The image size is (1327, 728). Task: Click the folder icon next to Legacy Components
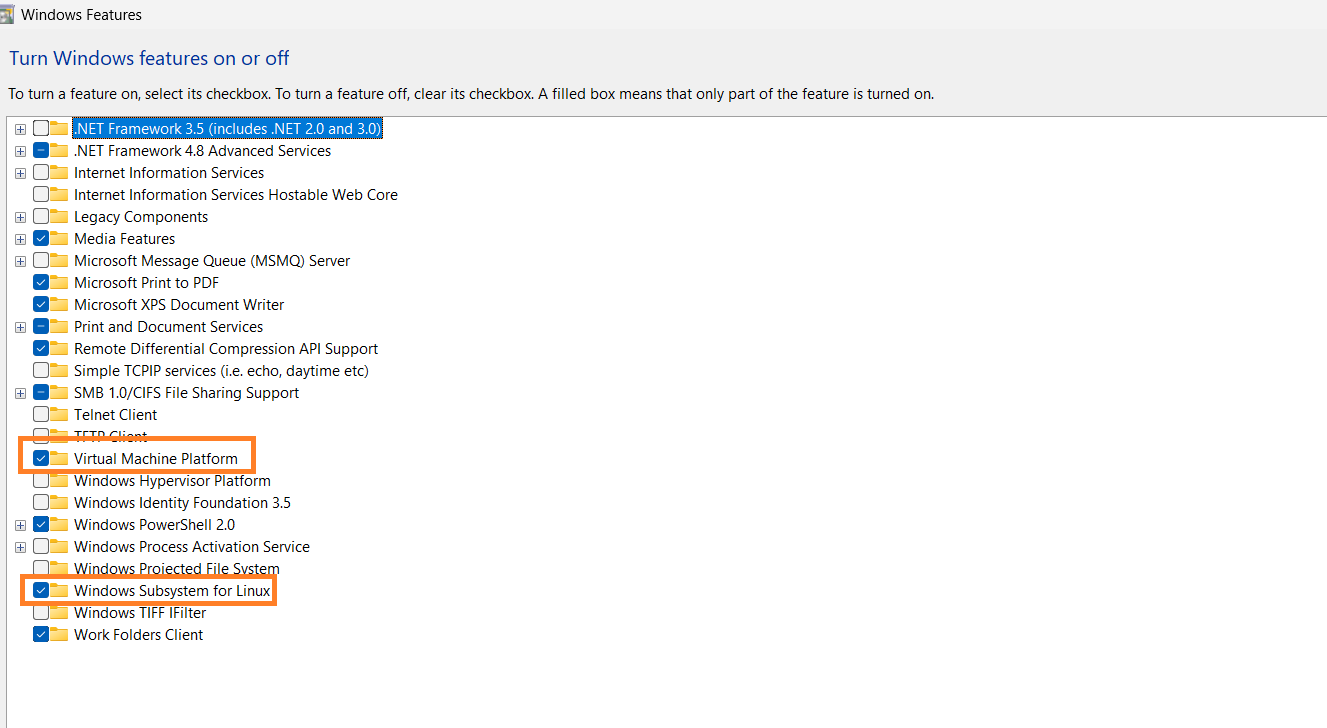(59, 216)
